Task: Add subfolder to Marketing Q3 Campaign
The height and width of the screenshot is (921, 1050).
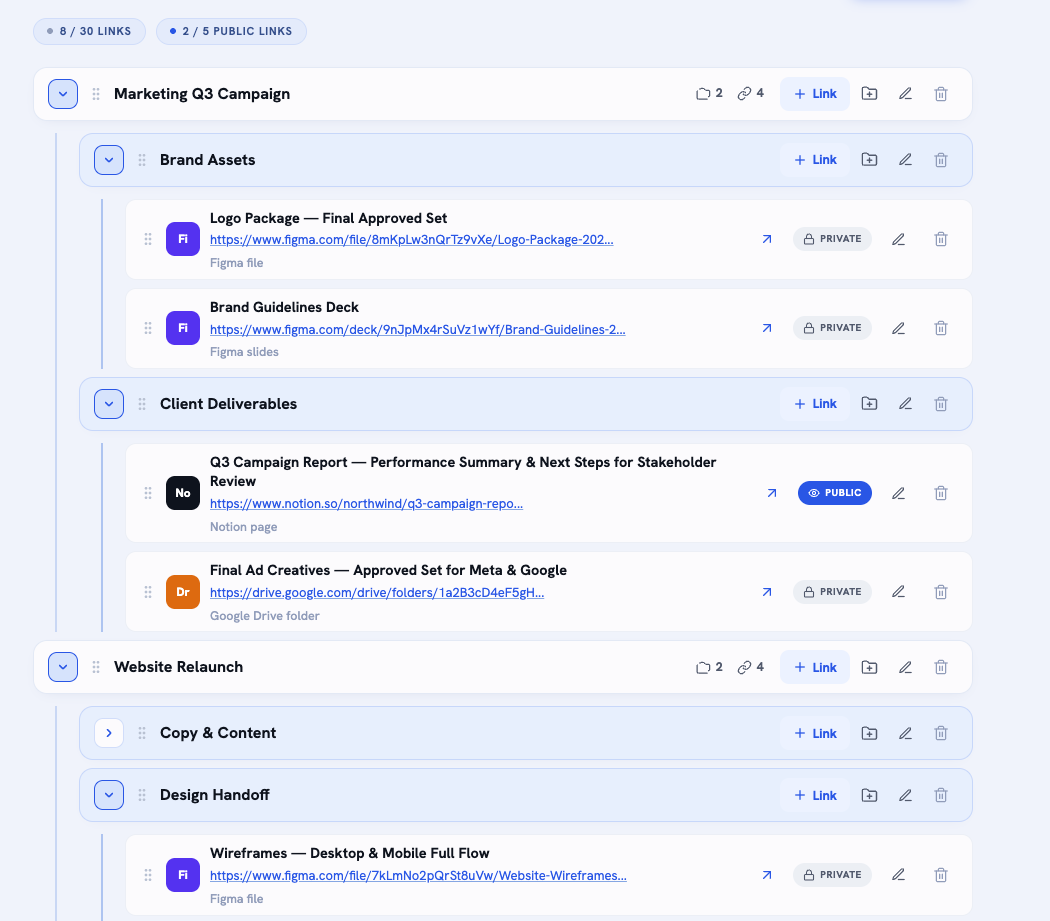Action: [869, 94]
